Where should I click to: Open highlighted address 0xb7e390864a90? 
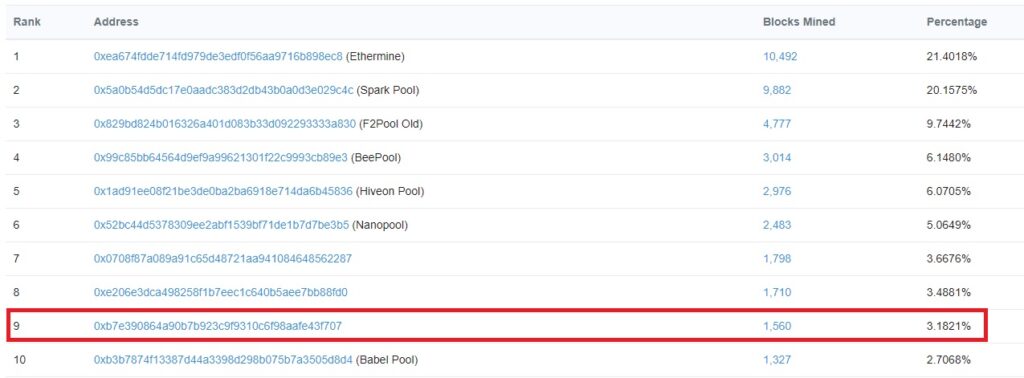[x=218, y=326]
